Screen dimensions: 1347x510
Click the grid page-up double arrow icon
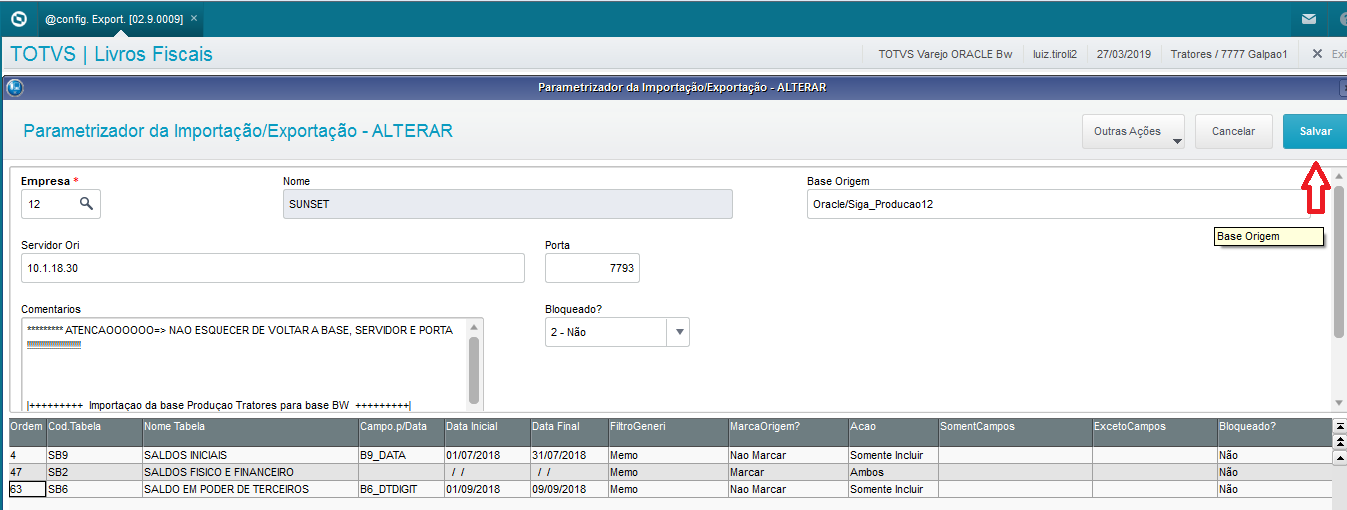click(1340, 441)
